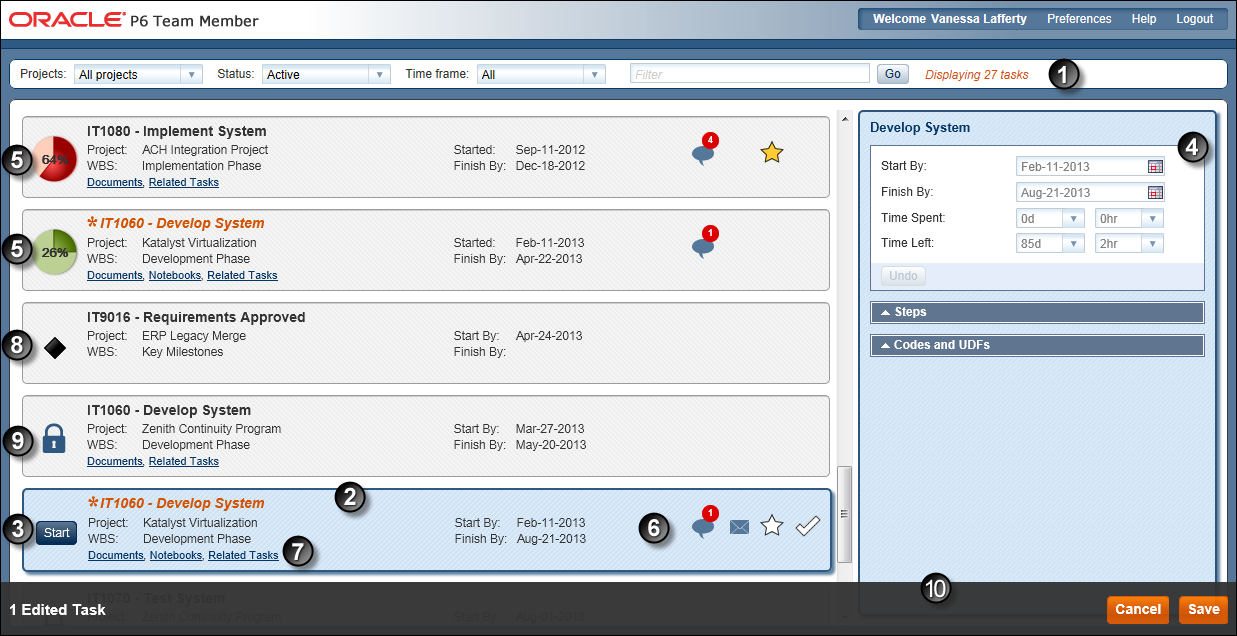Open Related Tasks link on selected task
Image resolution: width=1237 pixels, height=636 pixels.
coord(243,555)
